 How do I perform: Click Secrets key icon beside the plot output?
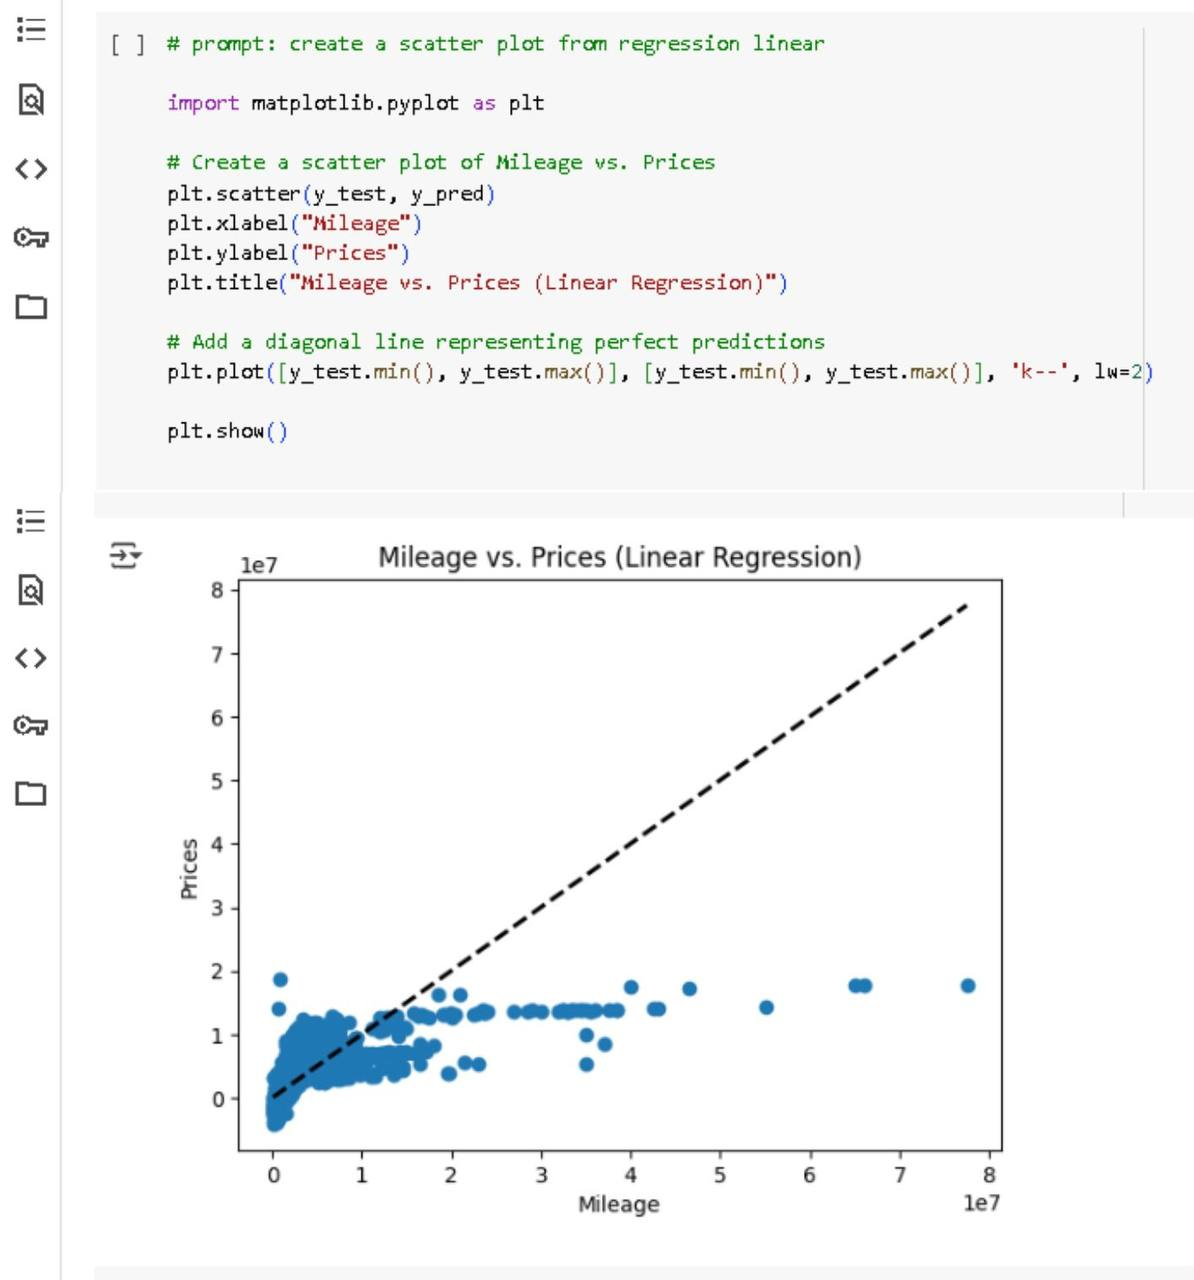pos(31,725)
